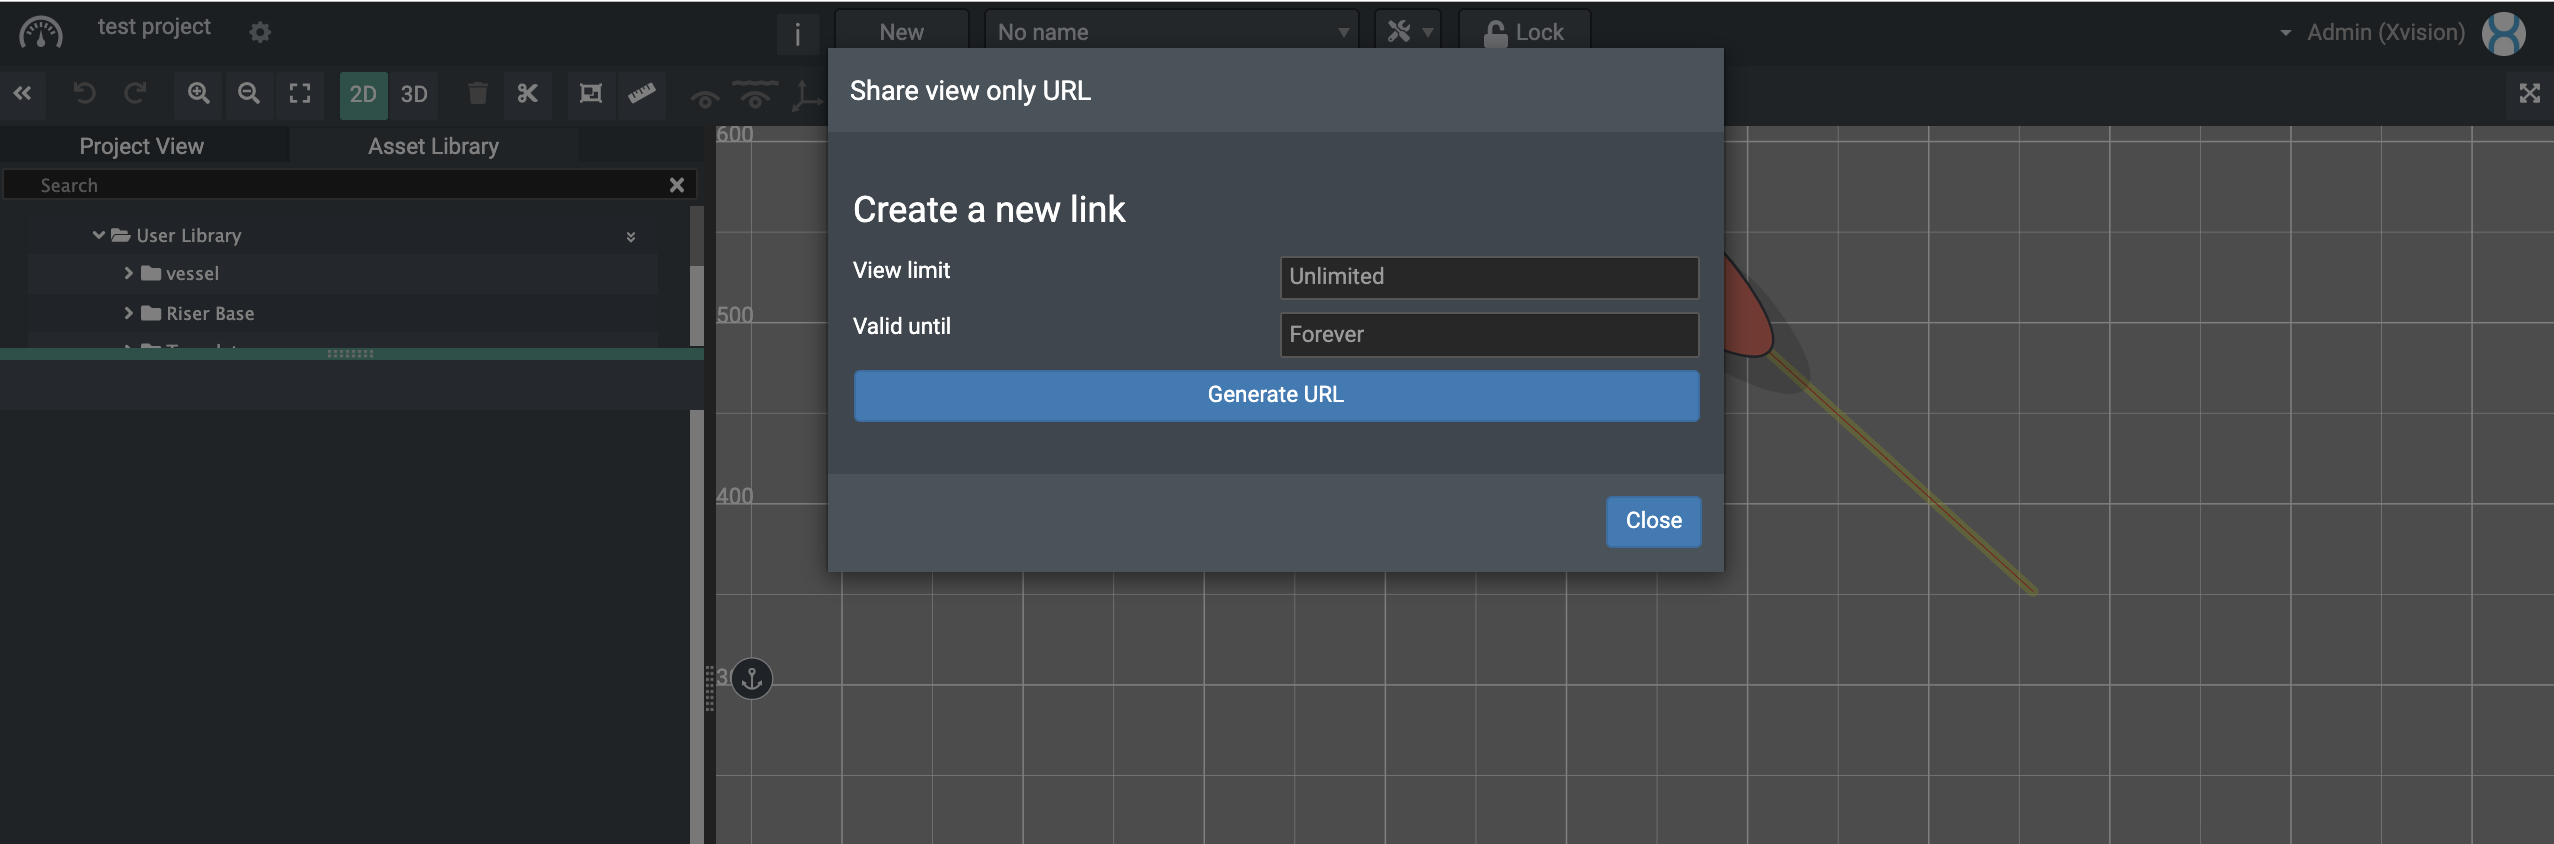Viewport: 2554px width, 844px height.
Task: Click the zoom out magnifier icon
Action: (x=249, y=94)
